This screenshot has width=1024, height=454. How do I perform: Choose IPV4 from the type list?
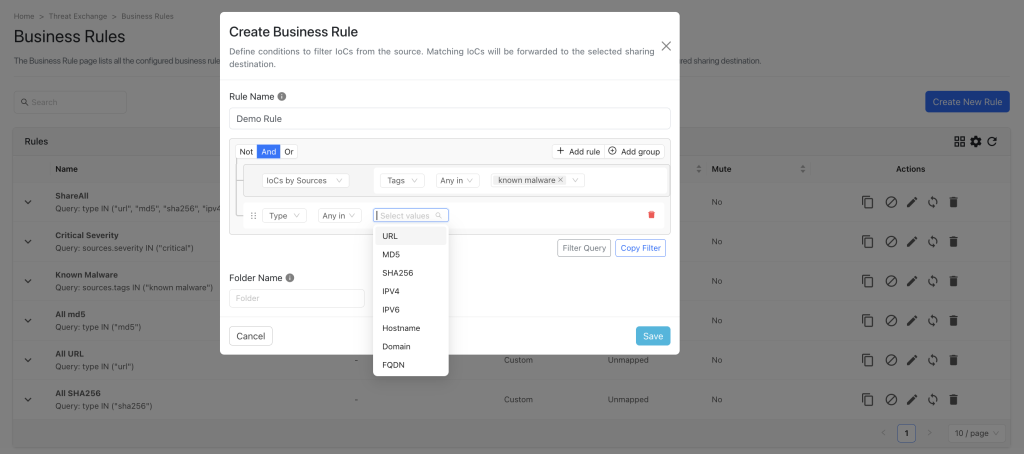pos(411,291)
